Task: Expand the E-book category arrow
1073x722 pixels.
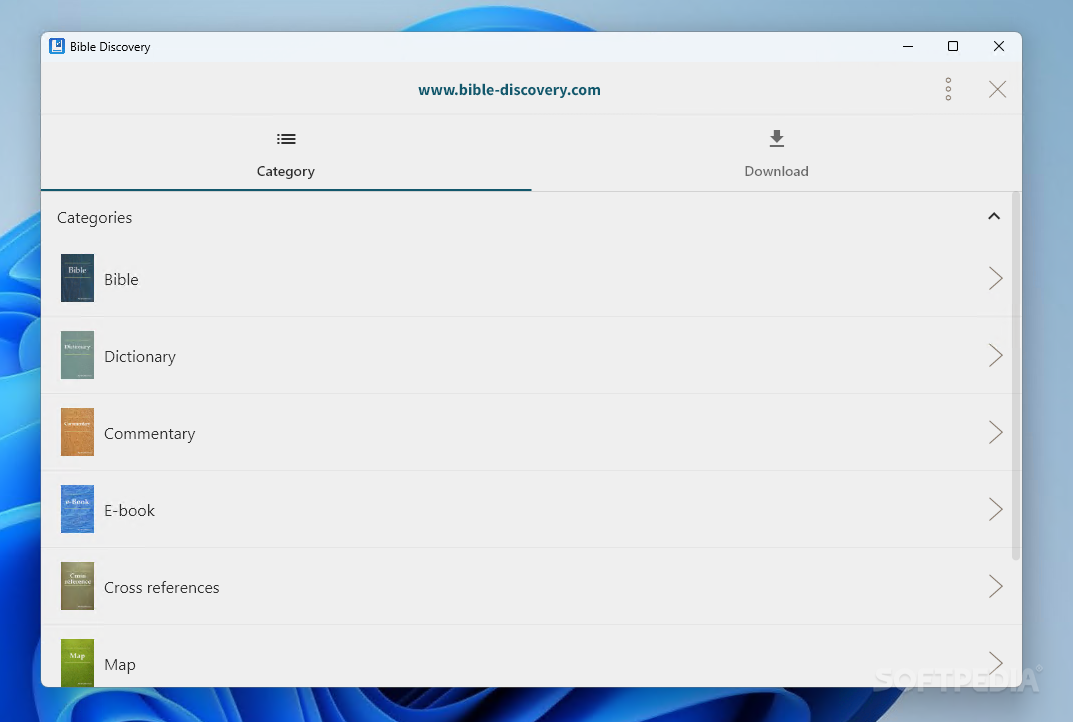Action: [x=996, y=509]
